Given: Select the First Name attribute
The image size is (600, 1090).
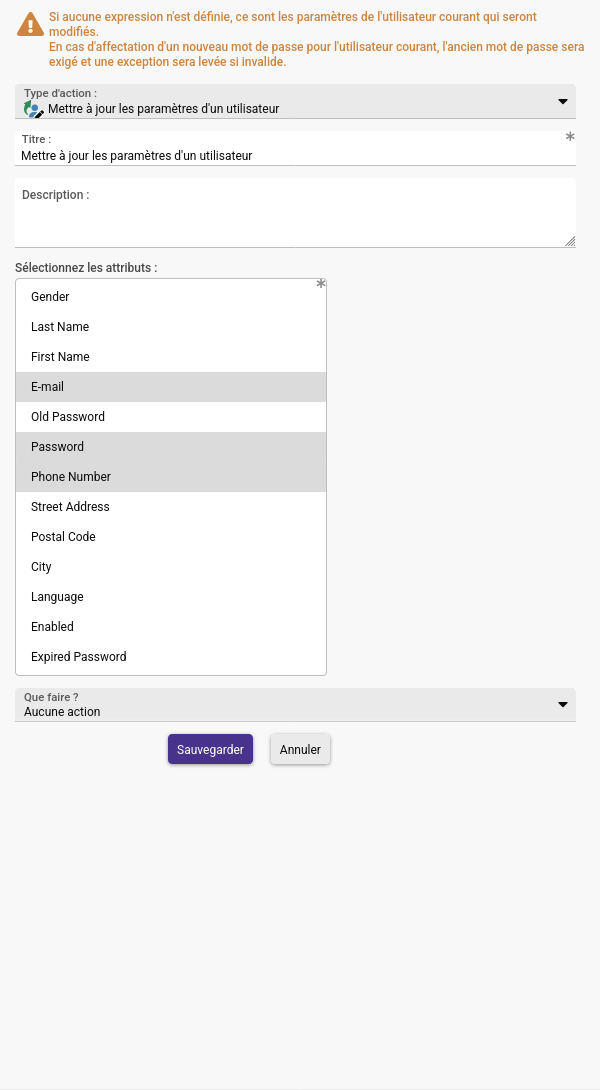Looking at the screenshot, I should (170, 357).
